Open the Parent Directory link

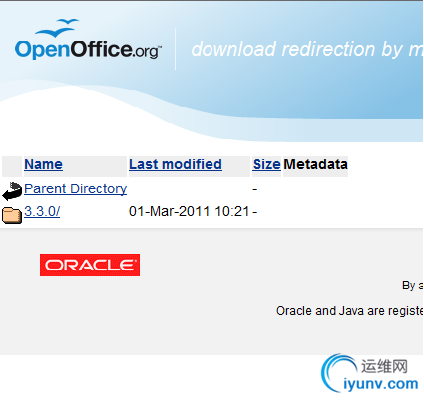[76, 189]
